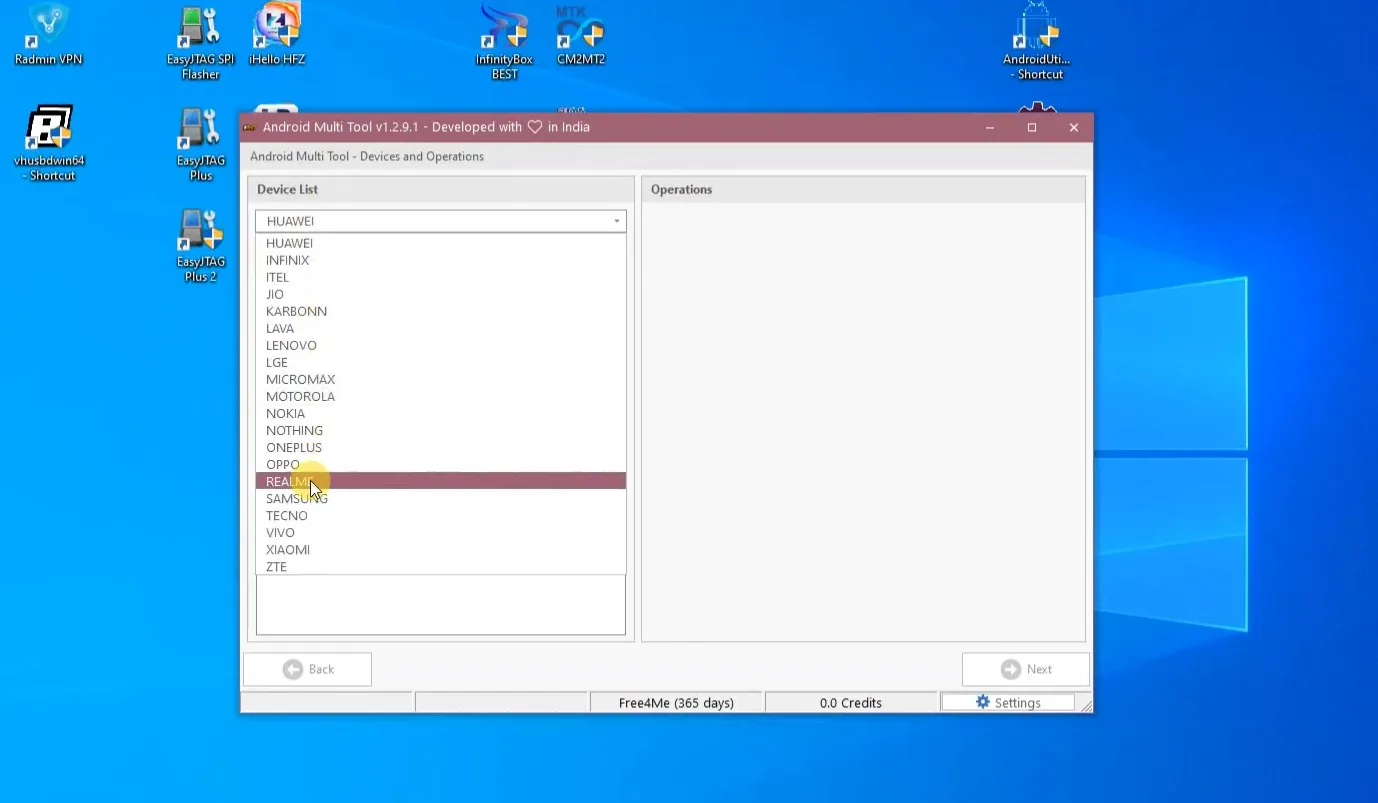This screenshot has width=1378, height=803.
Task: Select the highlighted REALME entry
Action: 441,481
